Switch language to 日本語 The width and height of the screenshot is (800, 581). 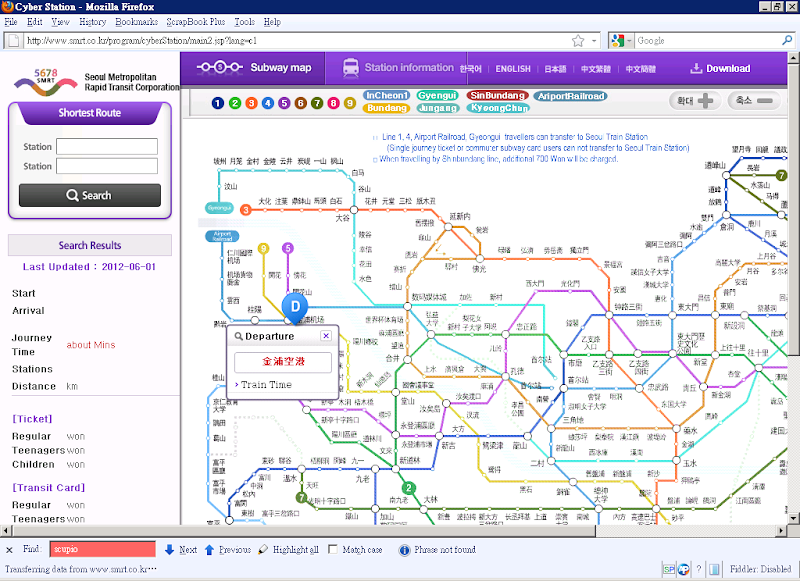coord(555,69)
